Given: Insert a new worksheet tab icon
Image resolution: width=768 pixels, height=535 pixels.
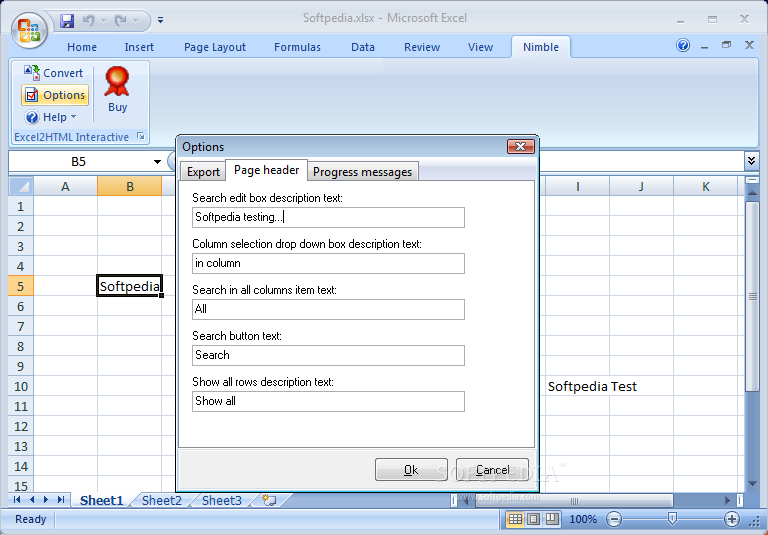Looking at the screenshot, I should point(269,500).
